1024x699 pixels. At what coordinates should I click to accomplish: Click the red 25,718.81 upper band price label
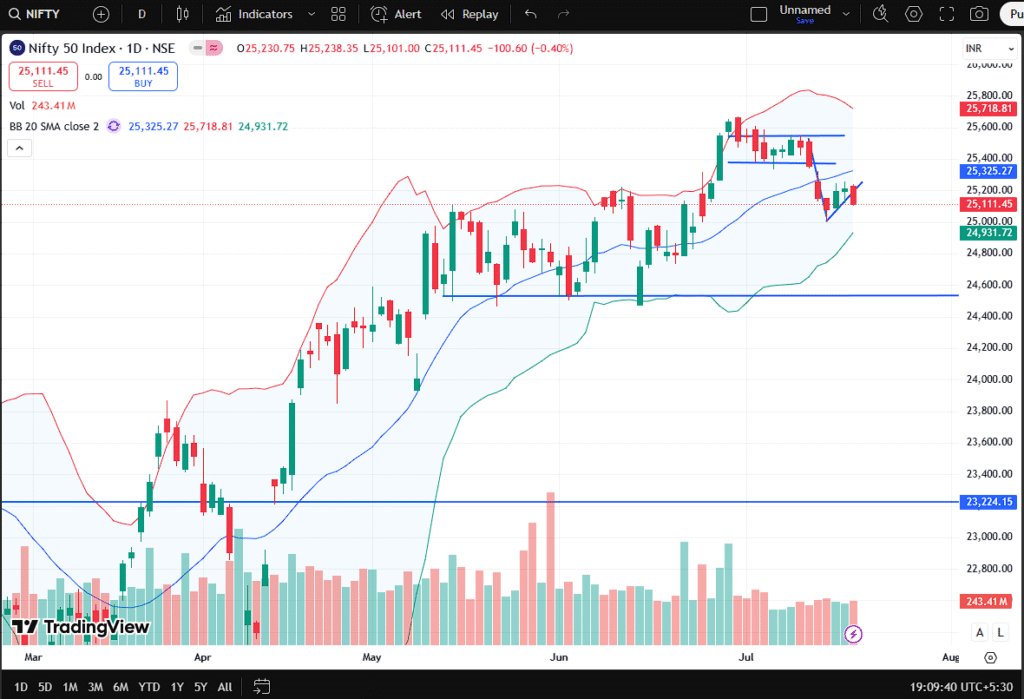tap(988, 108)
